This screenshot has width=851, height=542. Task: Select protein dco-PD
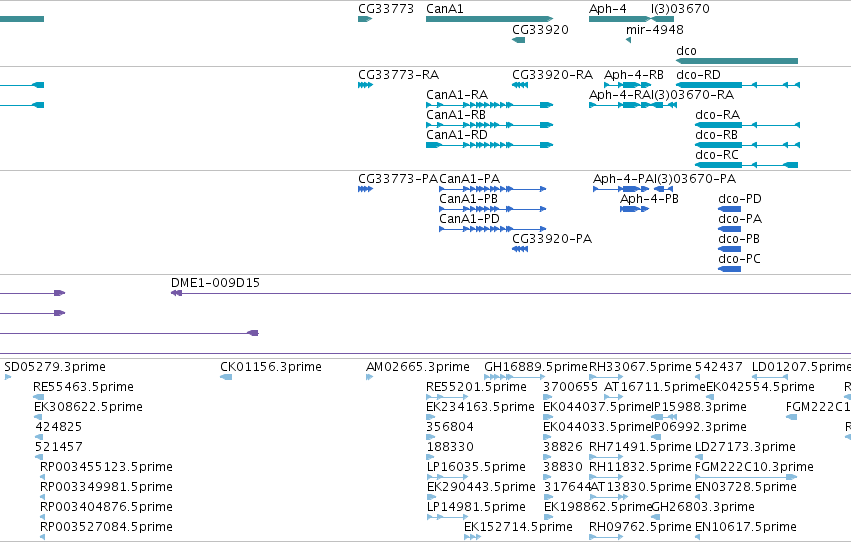[x=729, y=209]
